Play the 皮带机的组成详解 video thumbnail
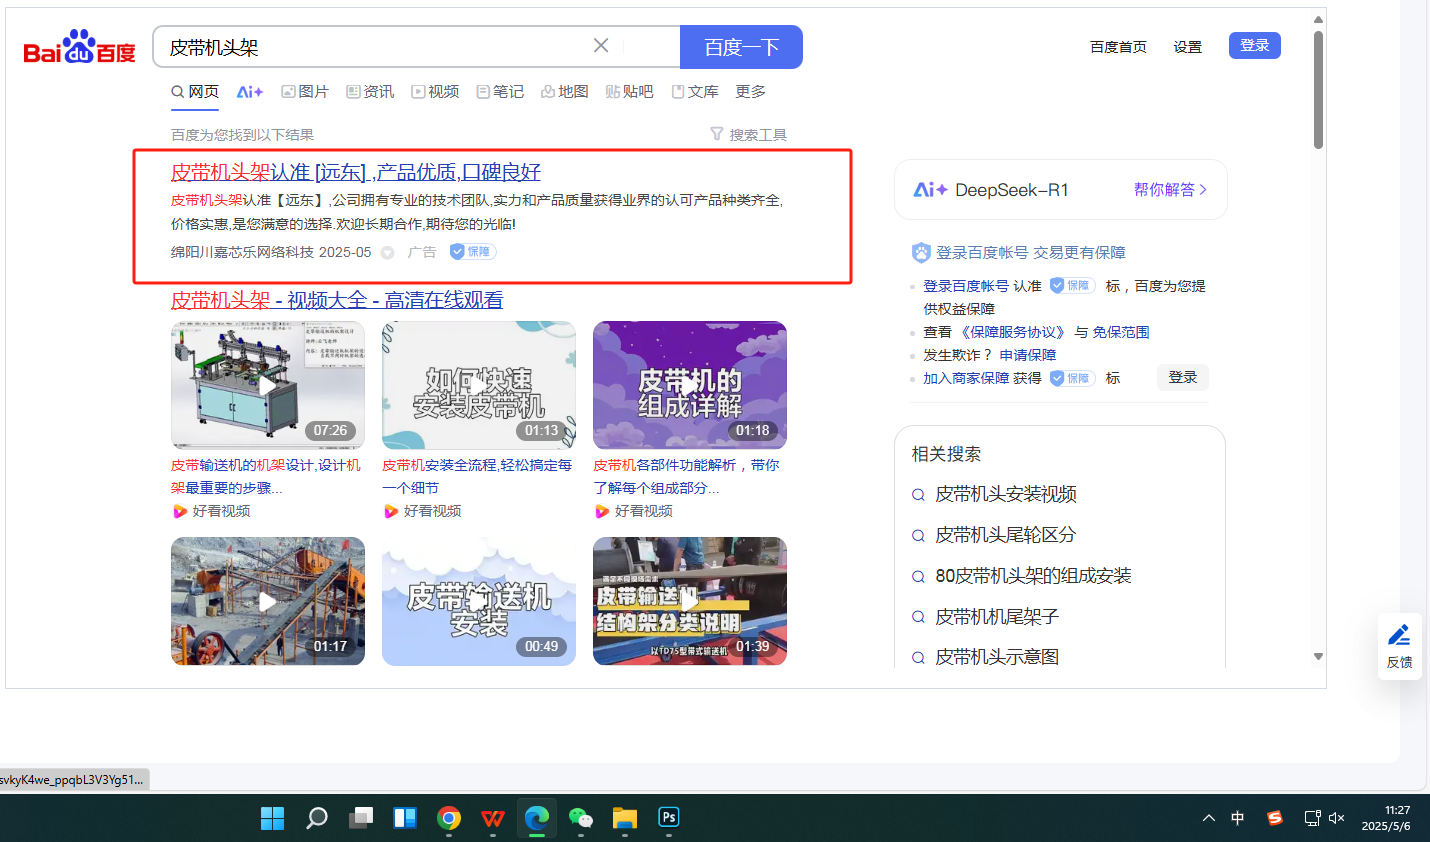Image resolution: width=1430 pixels, height=842 pixels. (x=689, y=385)
